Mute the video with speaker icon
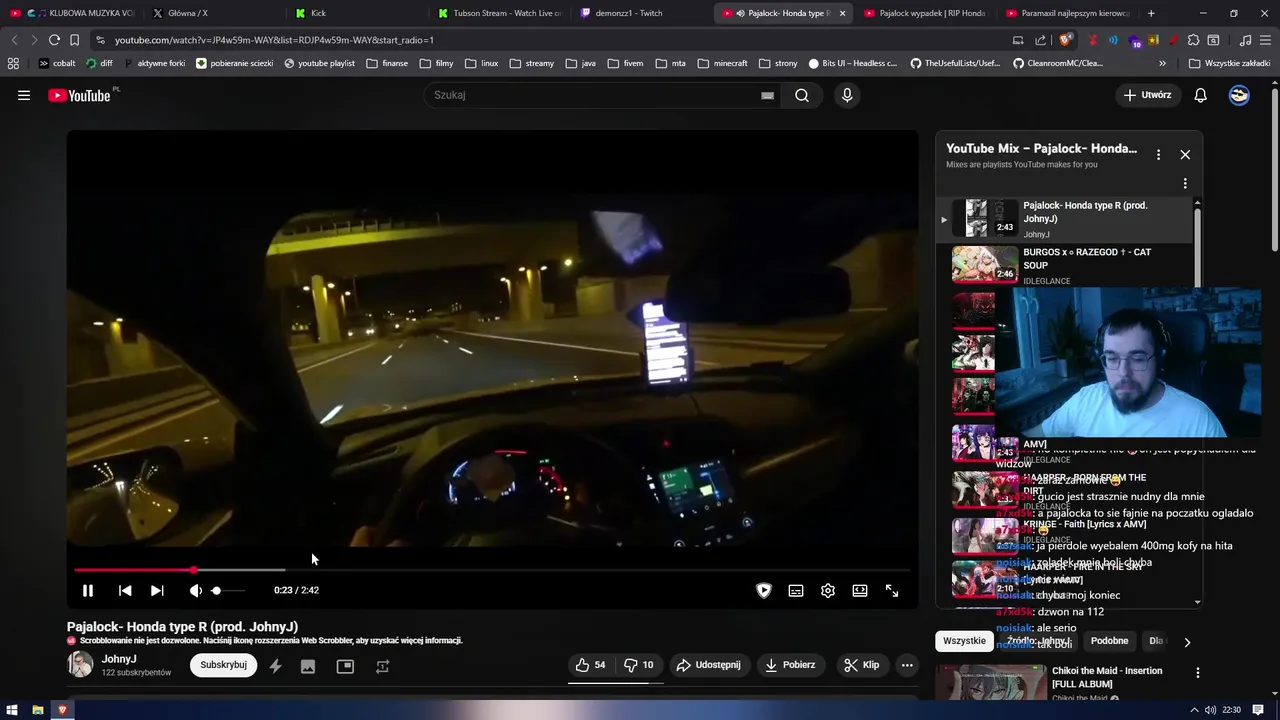The image size is (1280, 720). pos(195,591)
